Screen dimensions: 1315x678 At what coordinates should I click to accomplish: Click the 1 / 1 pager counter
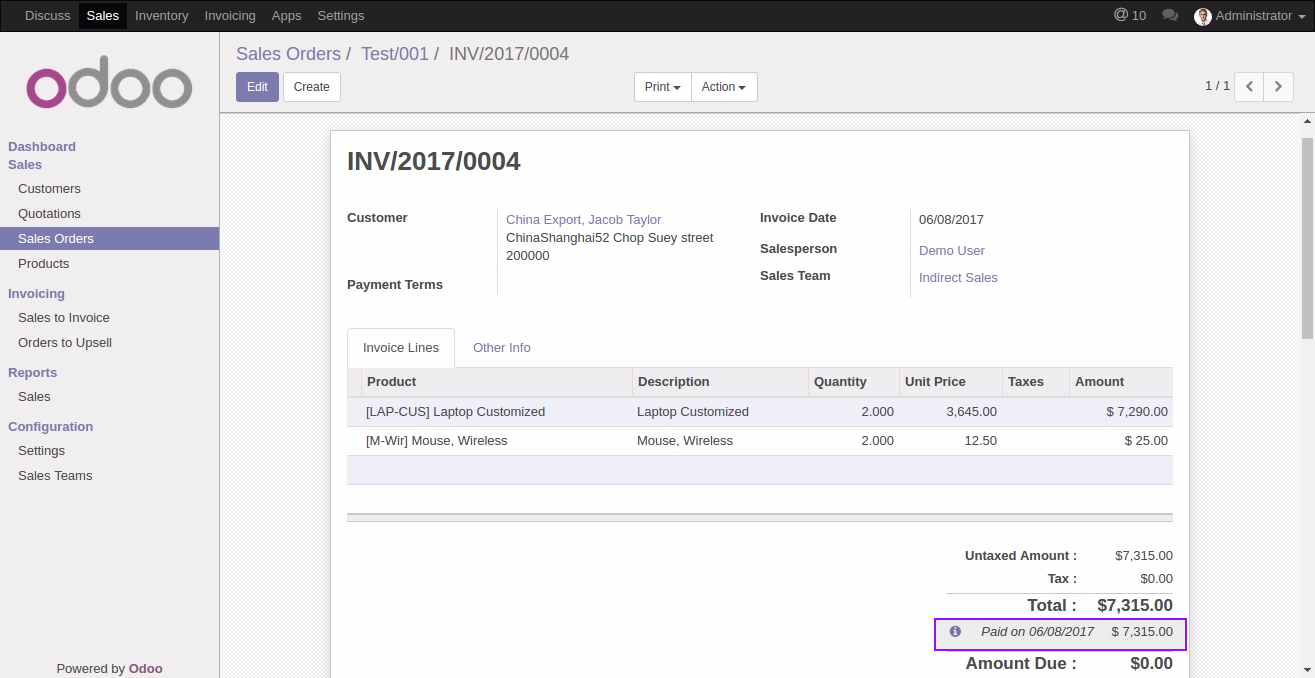(x=1217, y=86)
